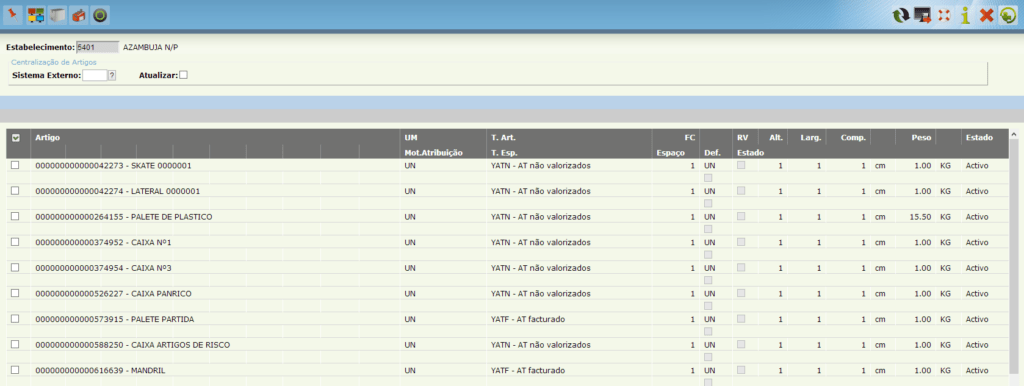This screenshot has height=386, width=1024.
Task: Select article 000000000000616639 - MANDRIL
Action: coord(100,370)
